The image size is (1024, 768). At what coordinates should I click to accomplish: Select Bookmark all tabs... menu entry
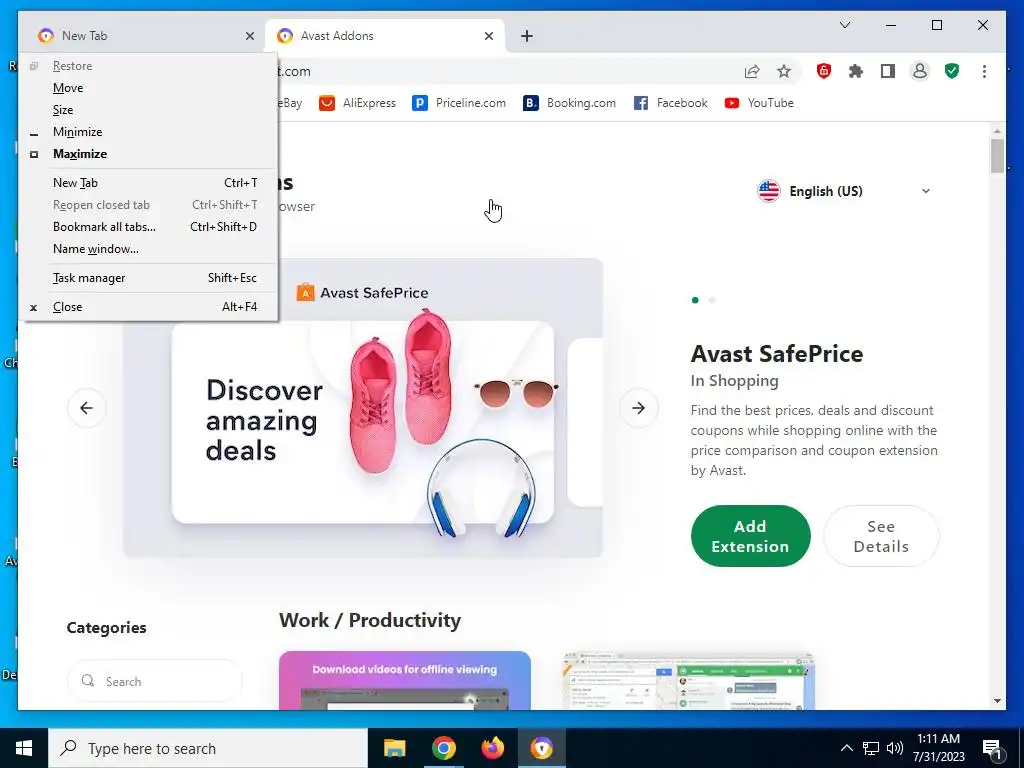[149, 227]
